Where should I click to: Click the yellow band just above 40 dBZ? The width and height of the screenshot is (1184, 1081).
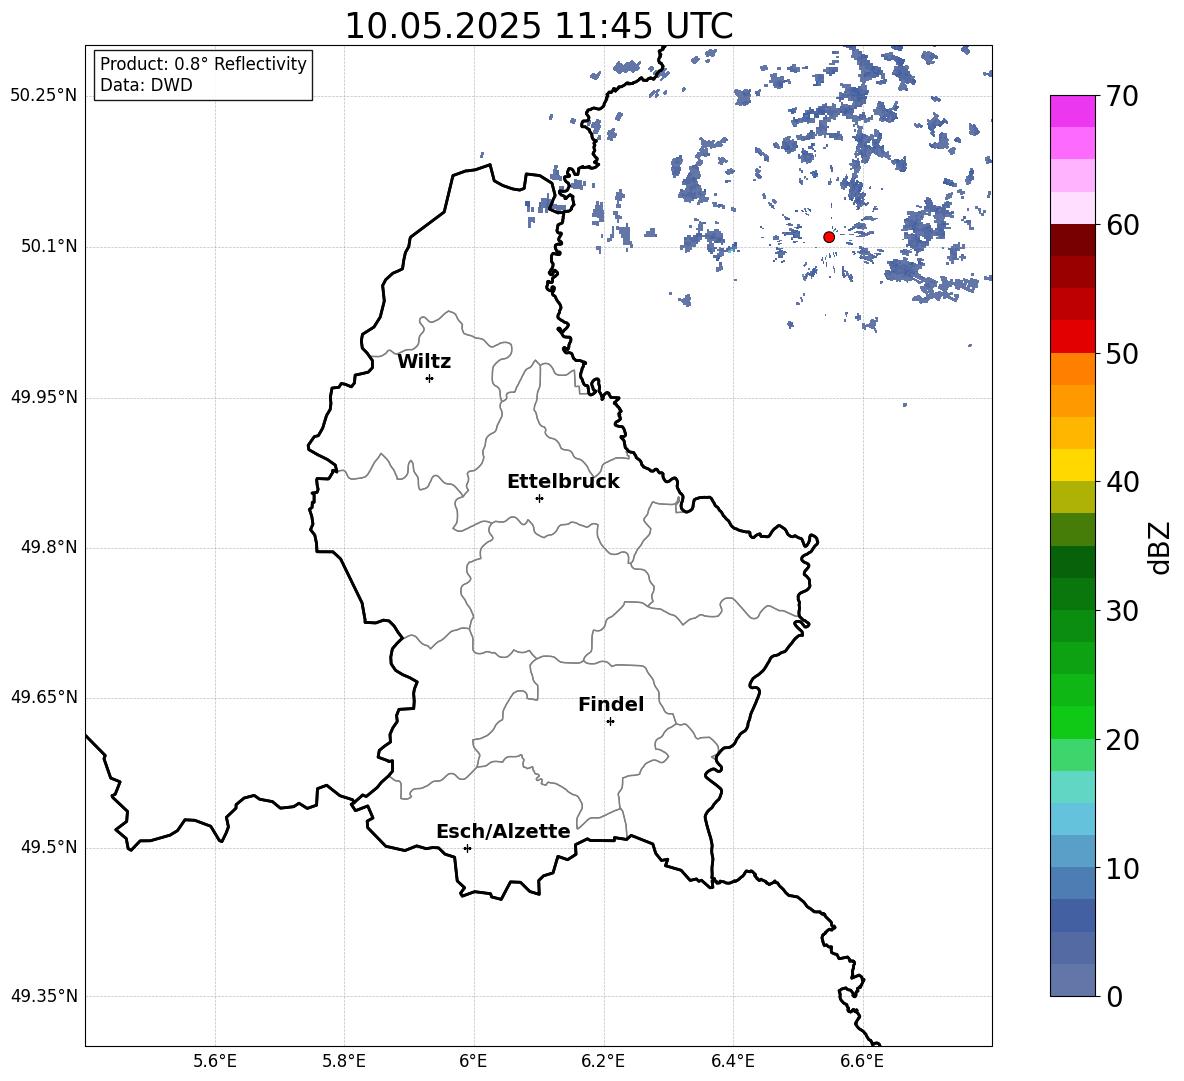(1072, 465)
